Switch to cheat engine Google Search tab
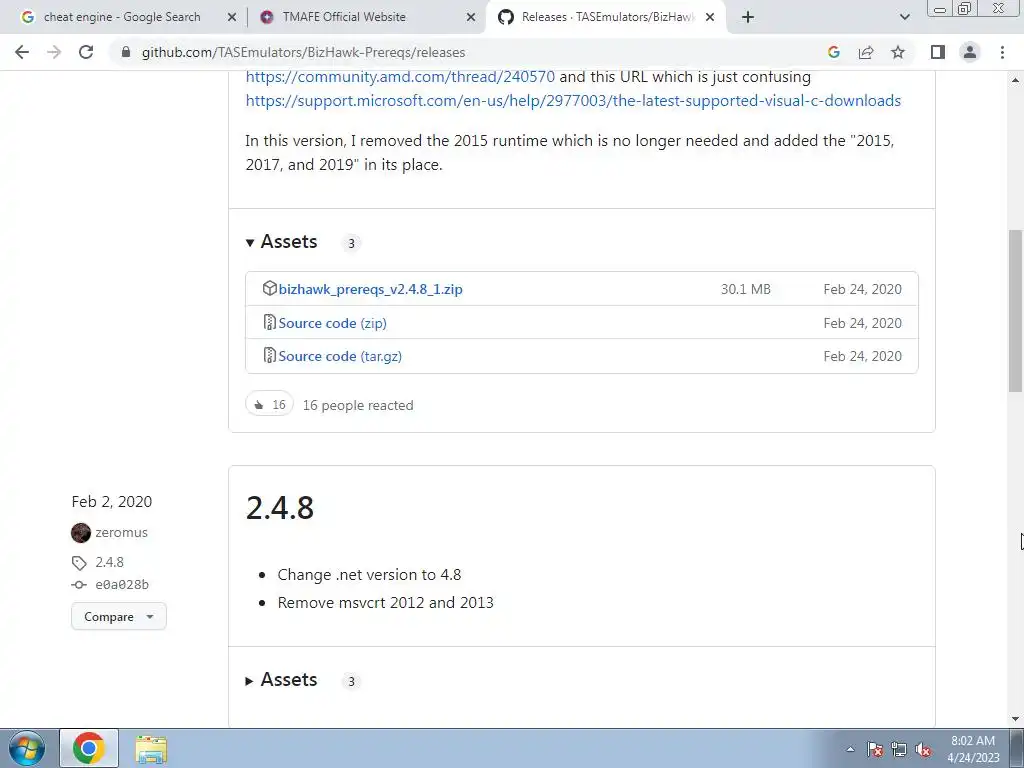 pos(122,17)
